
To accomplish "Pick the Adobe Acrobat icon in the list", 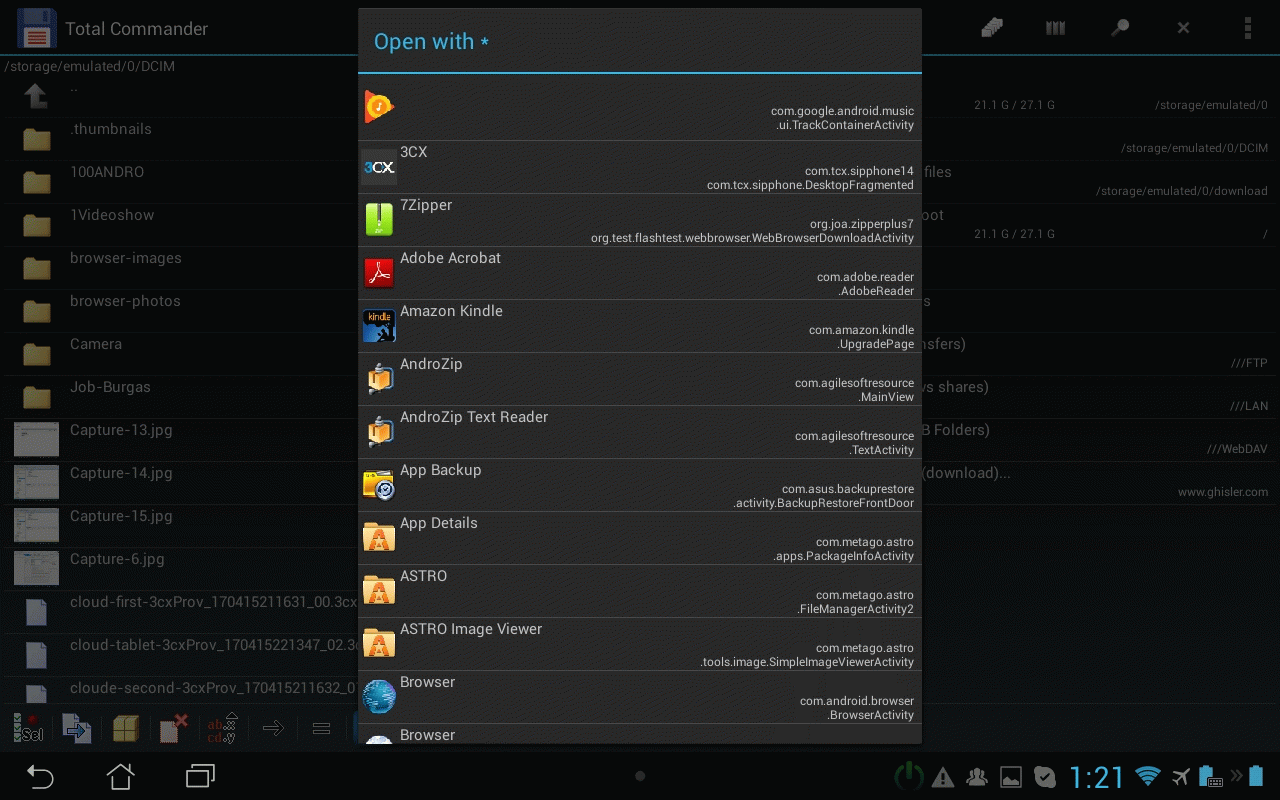I will coord(379,273).
